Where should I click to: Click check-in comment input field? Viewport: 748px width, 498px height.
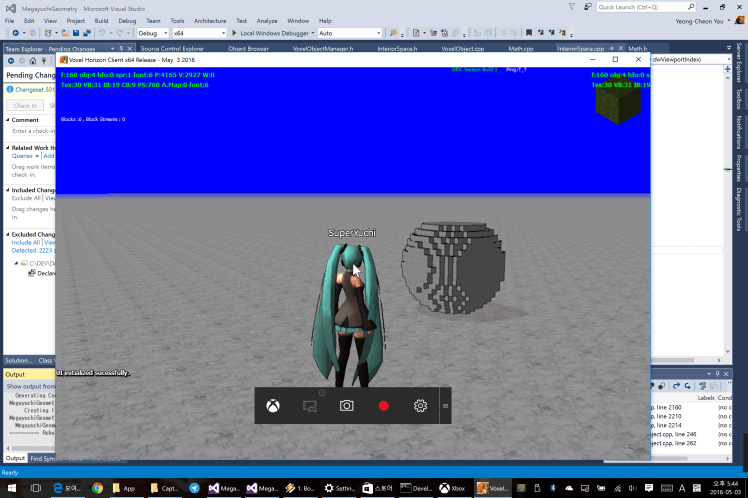(32, 131)
